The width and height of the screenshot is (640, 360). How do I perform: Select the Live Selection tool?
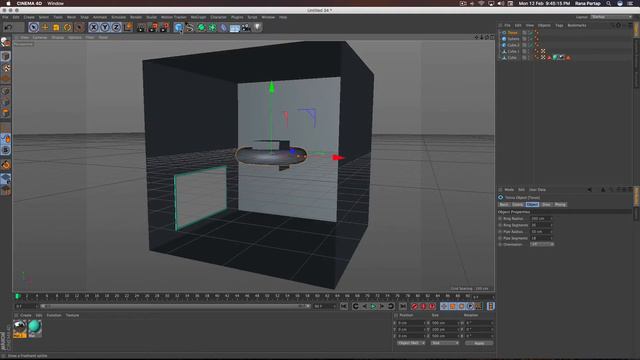click(x=33, y=27)
